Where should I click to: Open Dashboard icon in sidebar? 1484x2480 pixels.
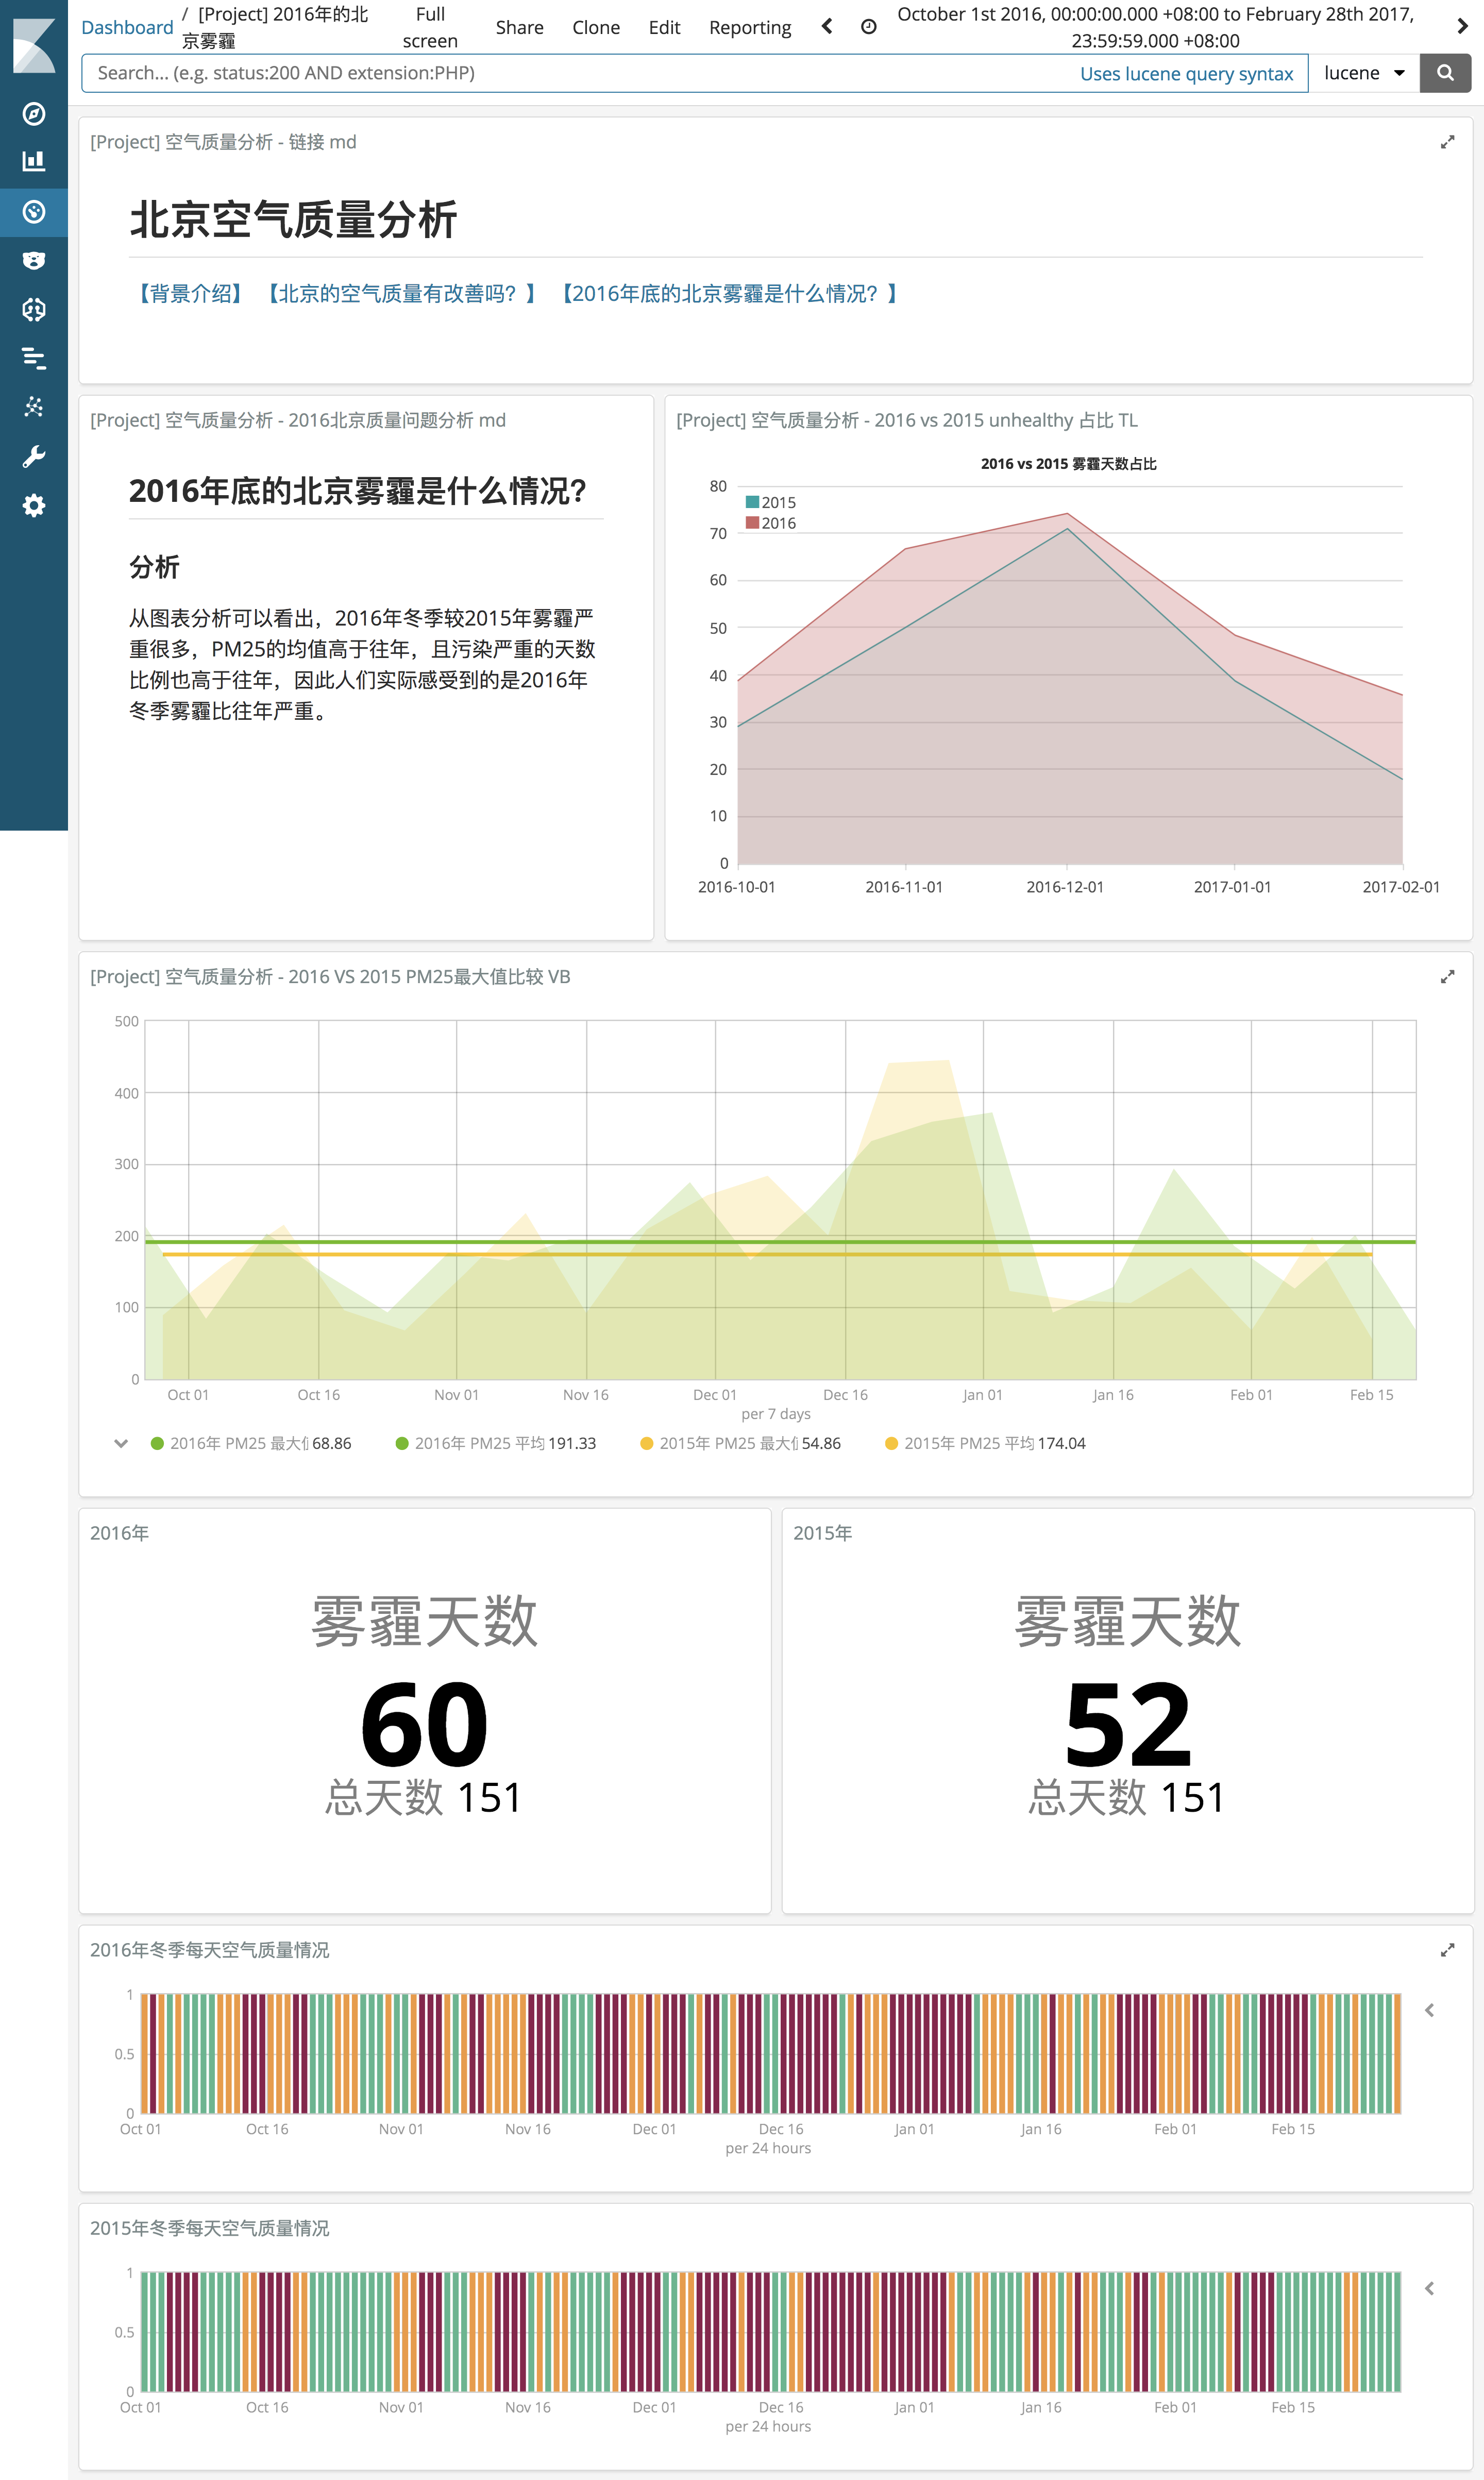tap(34, 212)
